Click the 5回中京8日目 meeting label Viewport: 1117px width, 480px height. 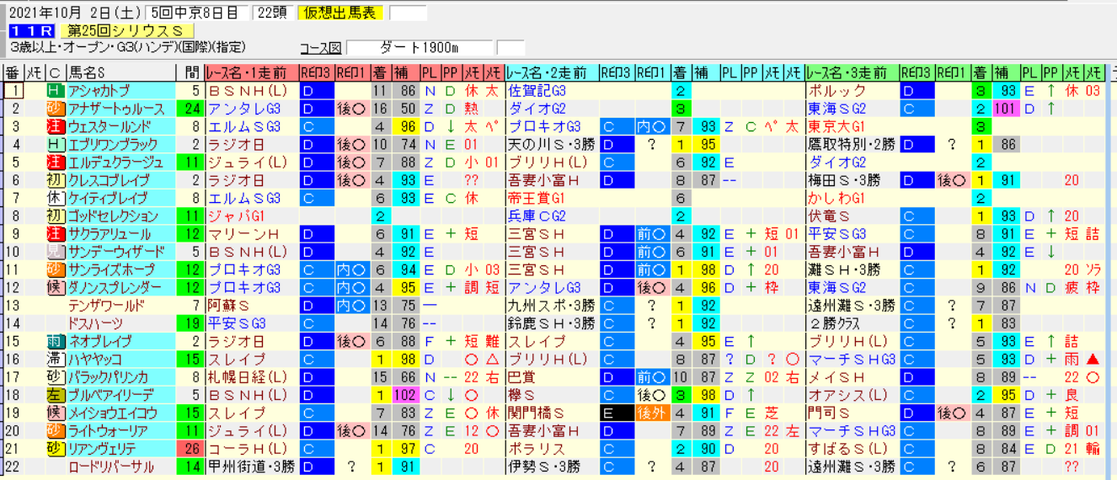pos(197,12)
